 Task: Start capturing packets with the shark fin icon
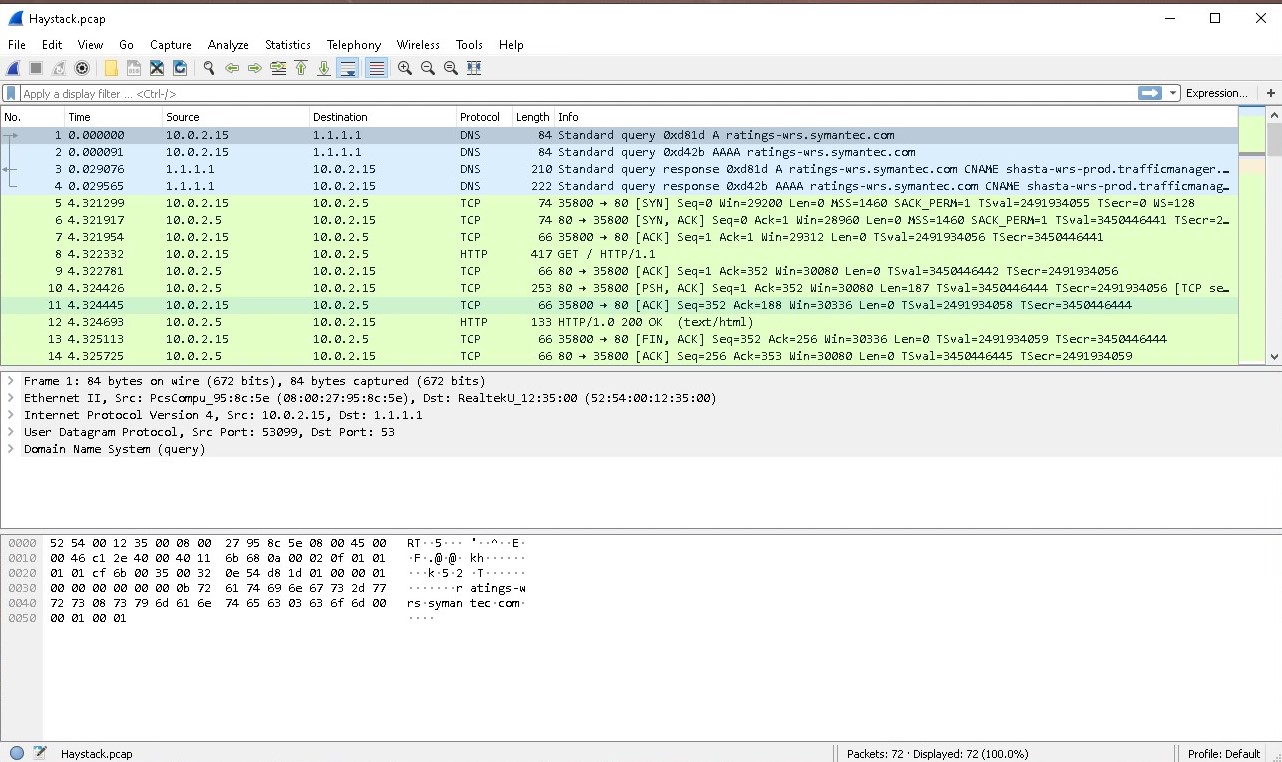click(13, 68)
